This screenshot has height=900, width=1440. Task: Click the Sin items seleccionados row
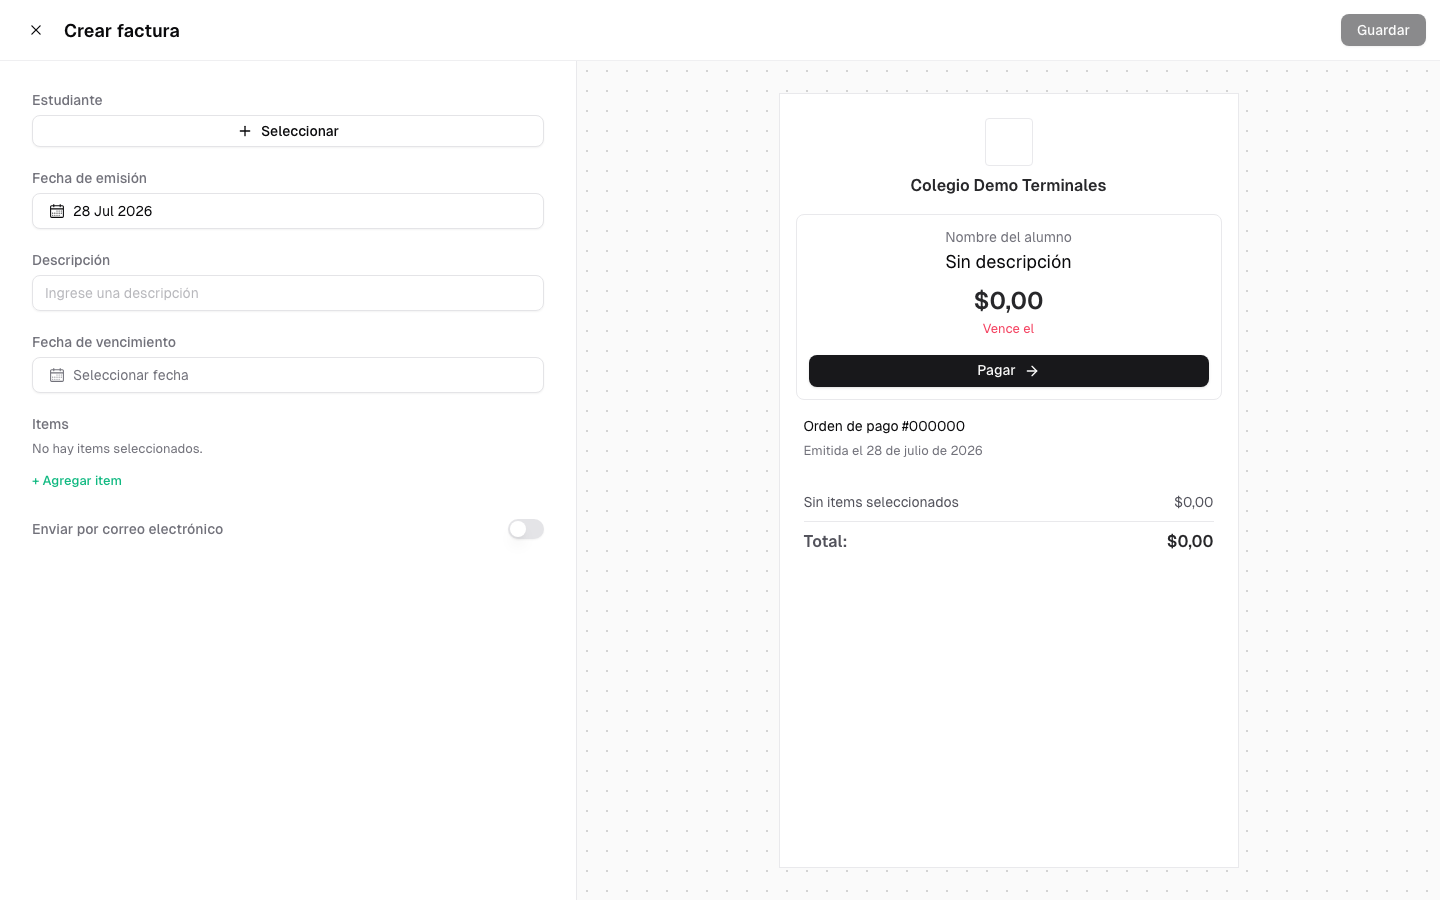tap(1008, 502)
